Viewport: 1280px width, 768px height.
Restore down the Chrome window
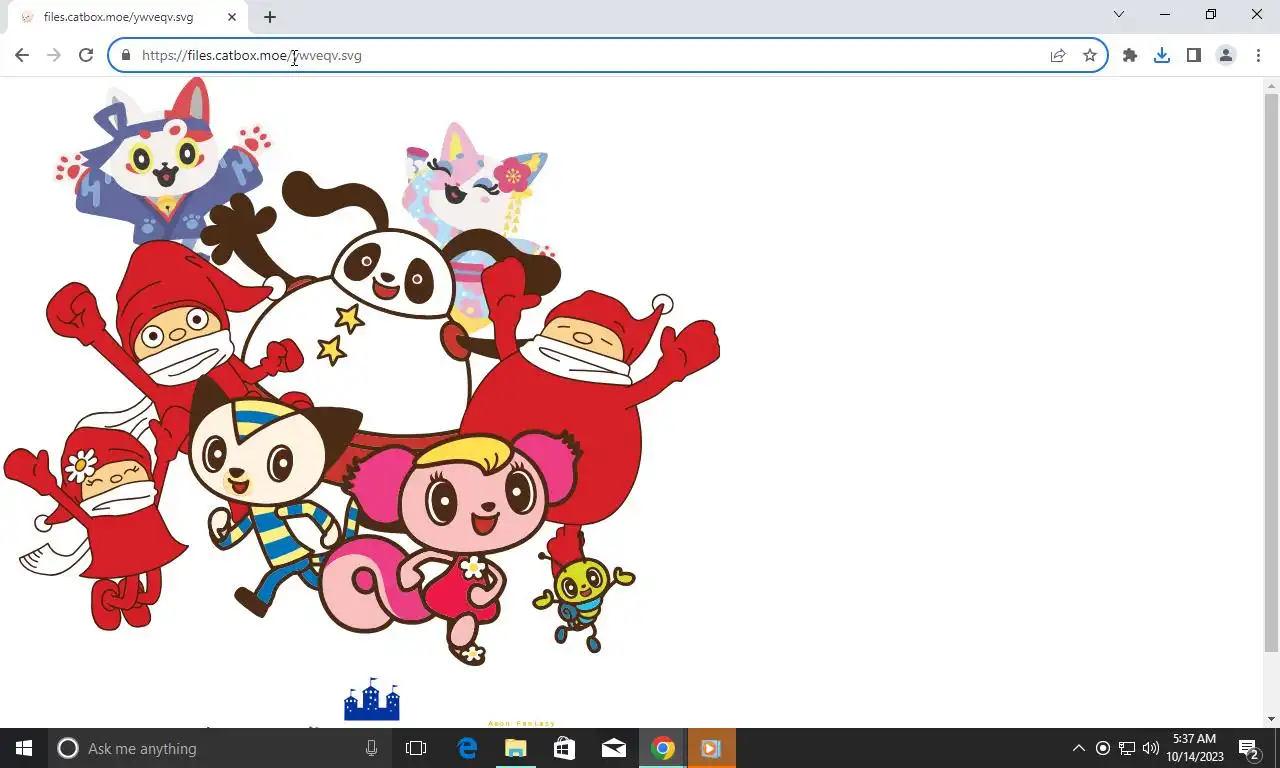click(1211, 15)
